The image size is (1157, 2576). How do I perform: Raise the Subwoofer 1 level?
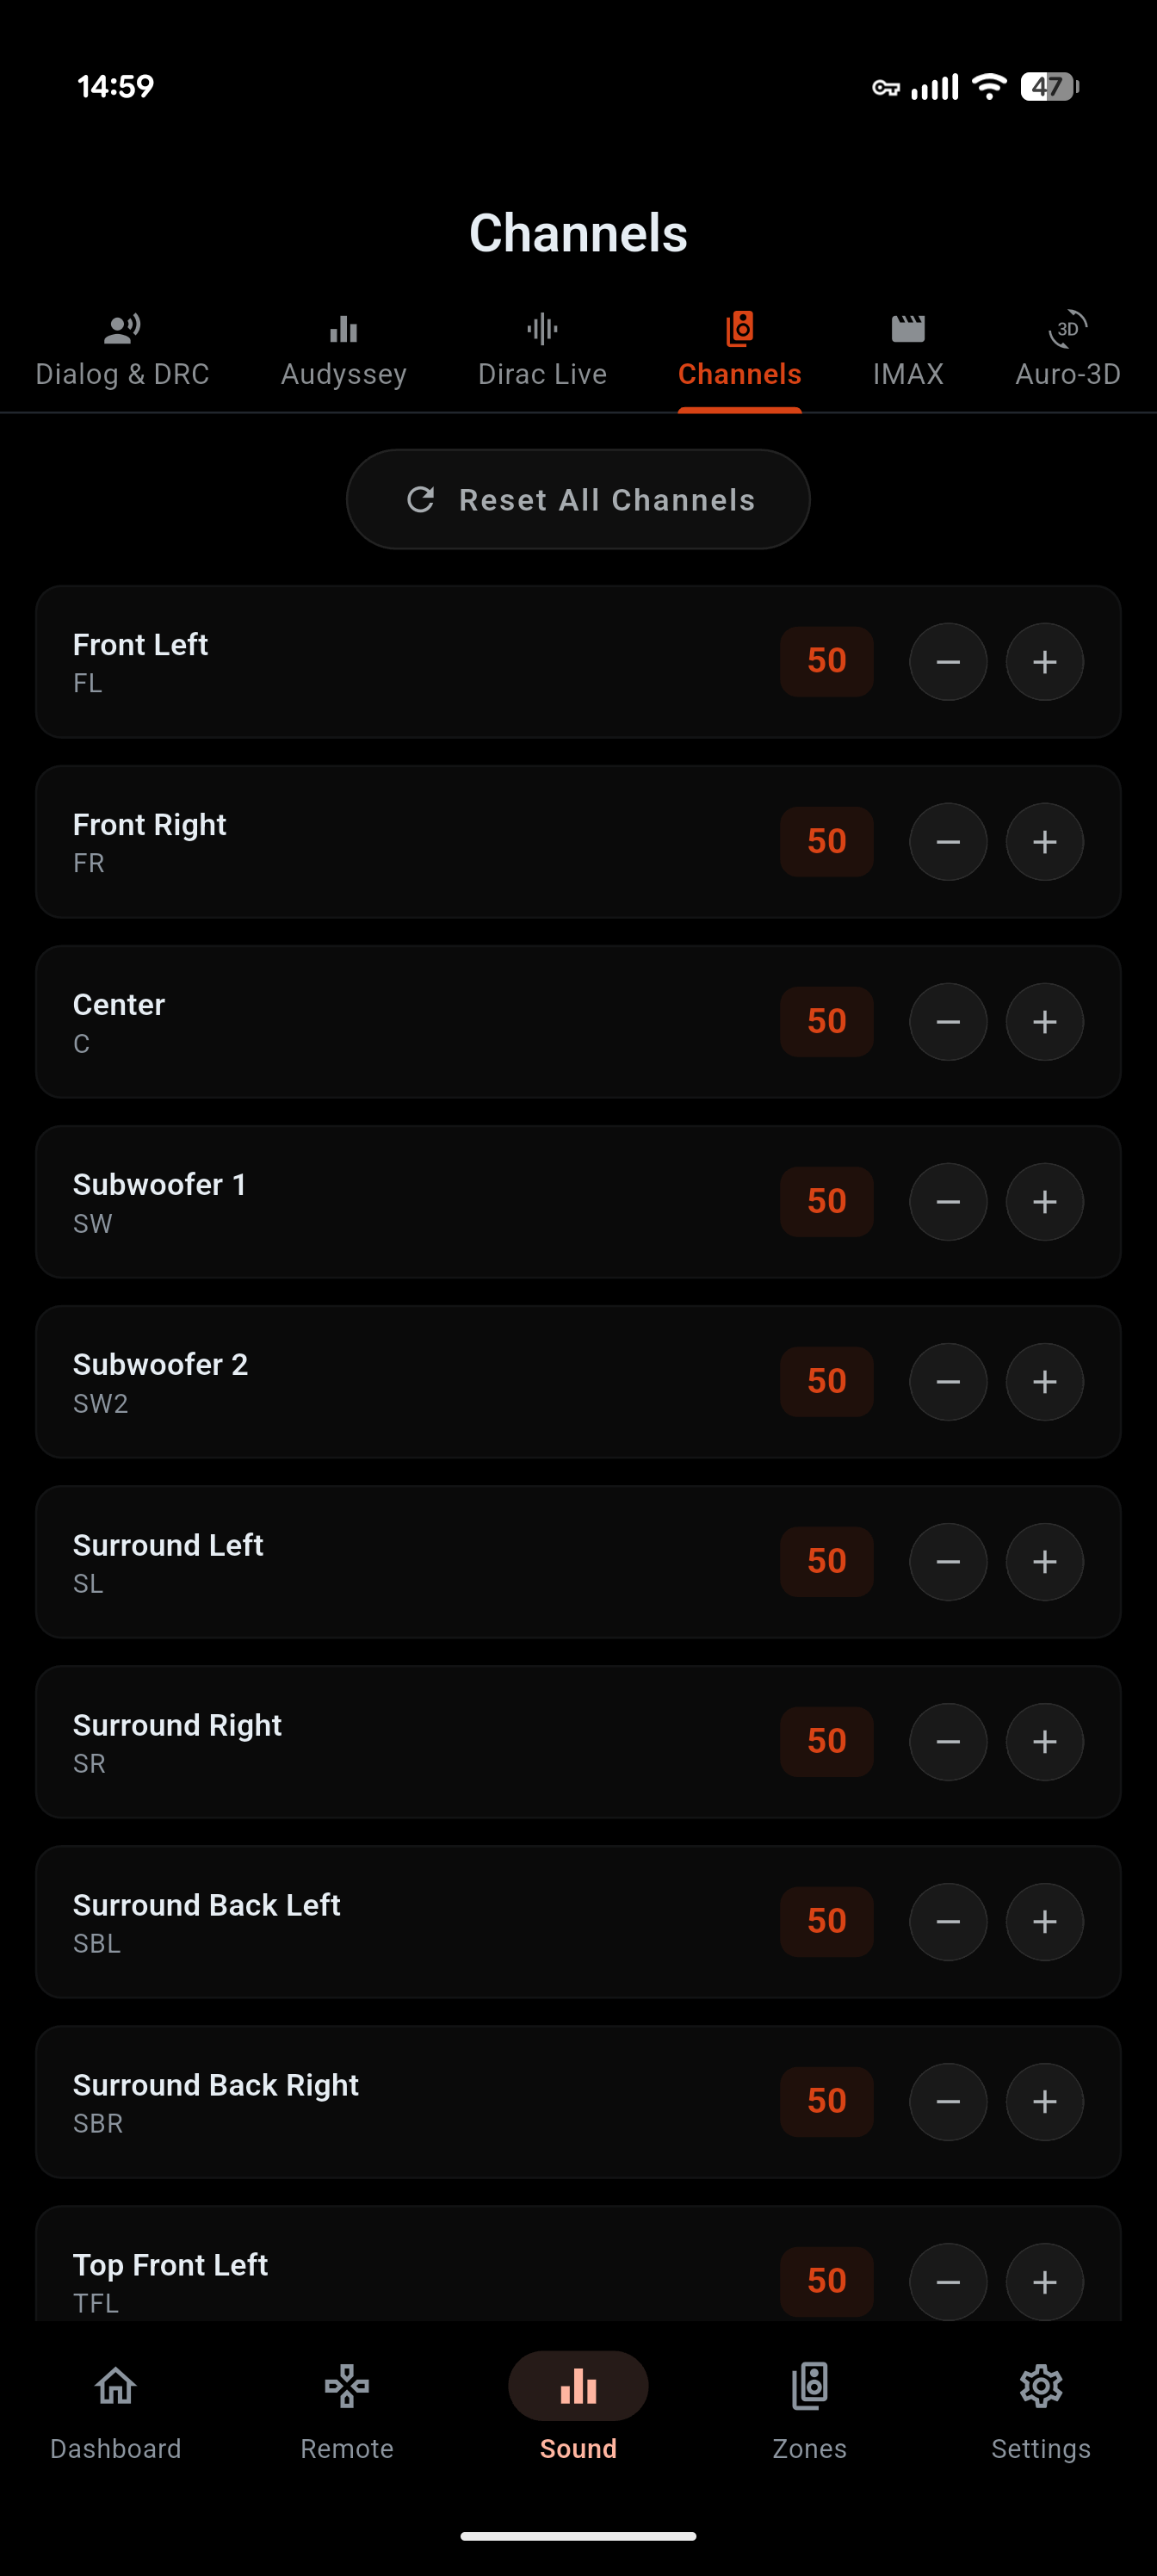coord(1044,1202)
